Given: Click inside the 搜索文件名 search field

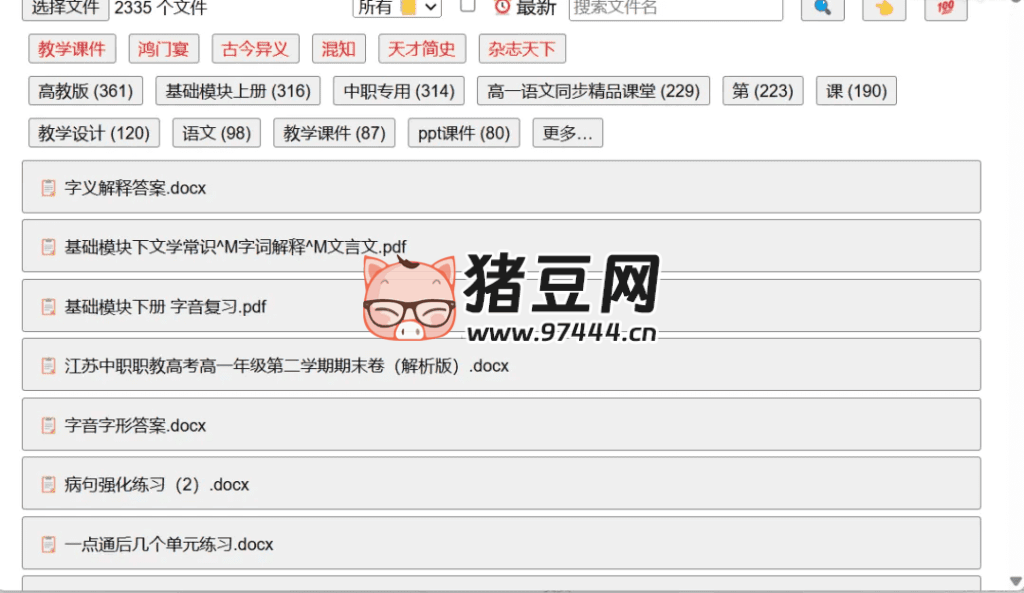Looking at the screenshot, I should click(x=676, y=9).
